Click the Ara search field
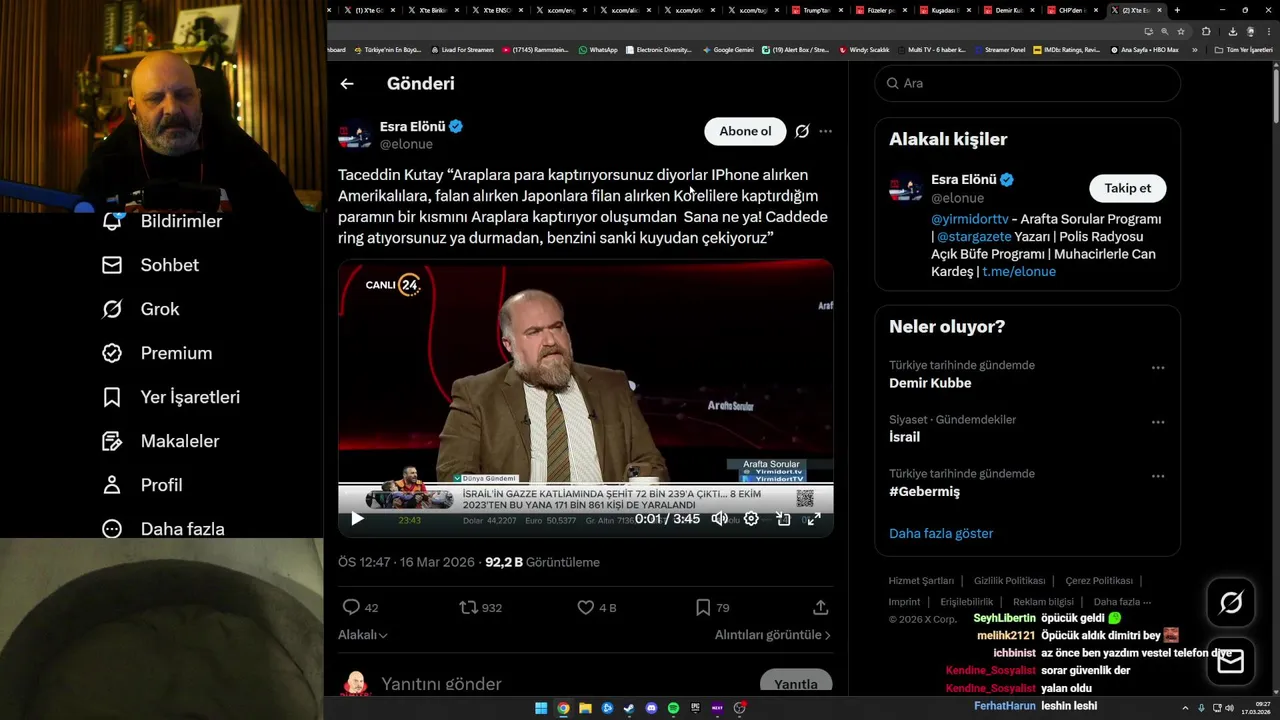Viewport: 1280px width, 720px height. (x=1028, y=84)
